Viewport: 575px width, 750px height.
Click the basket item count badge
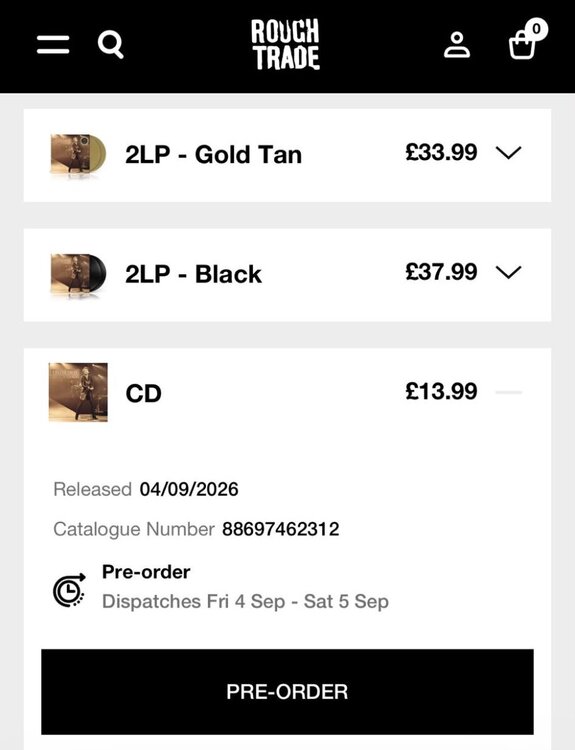coord(536,29)
